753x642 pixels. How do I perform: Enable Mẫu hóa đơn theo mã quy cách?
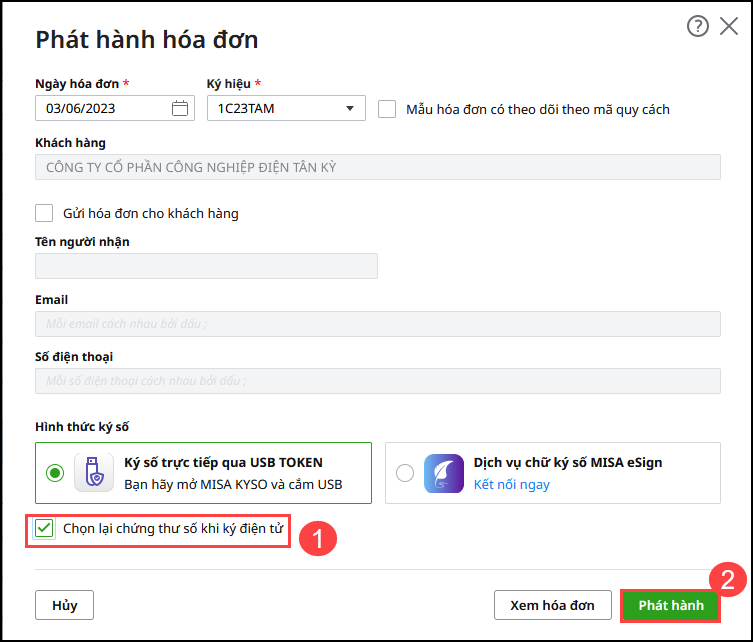pyautogui.click(x=388, y=109)
